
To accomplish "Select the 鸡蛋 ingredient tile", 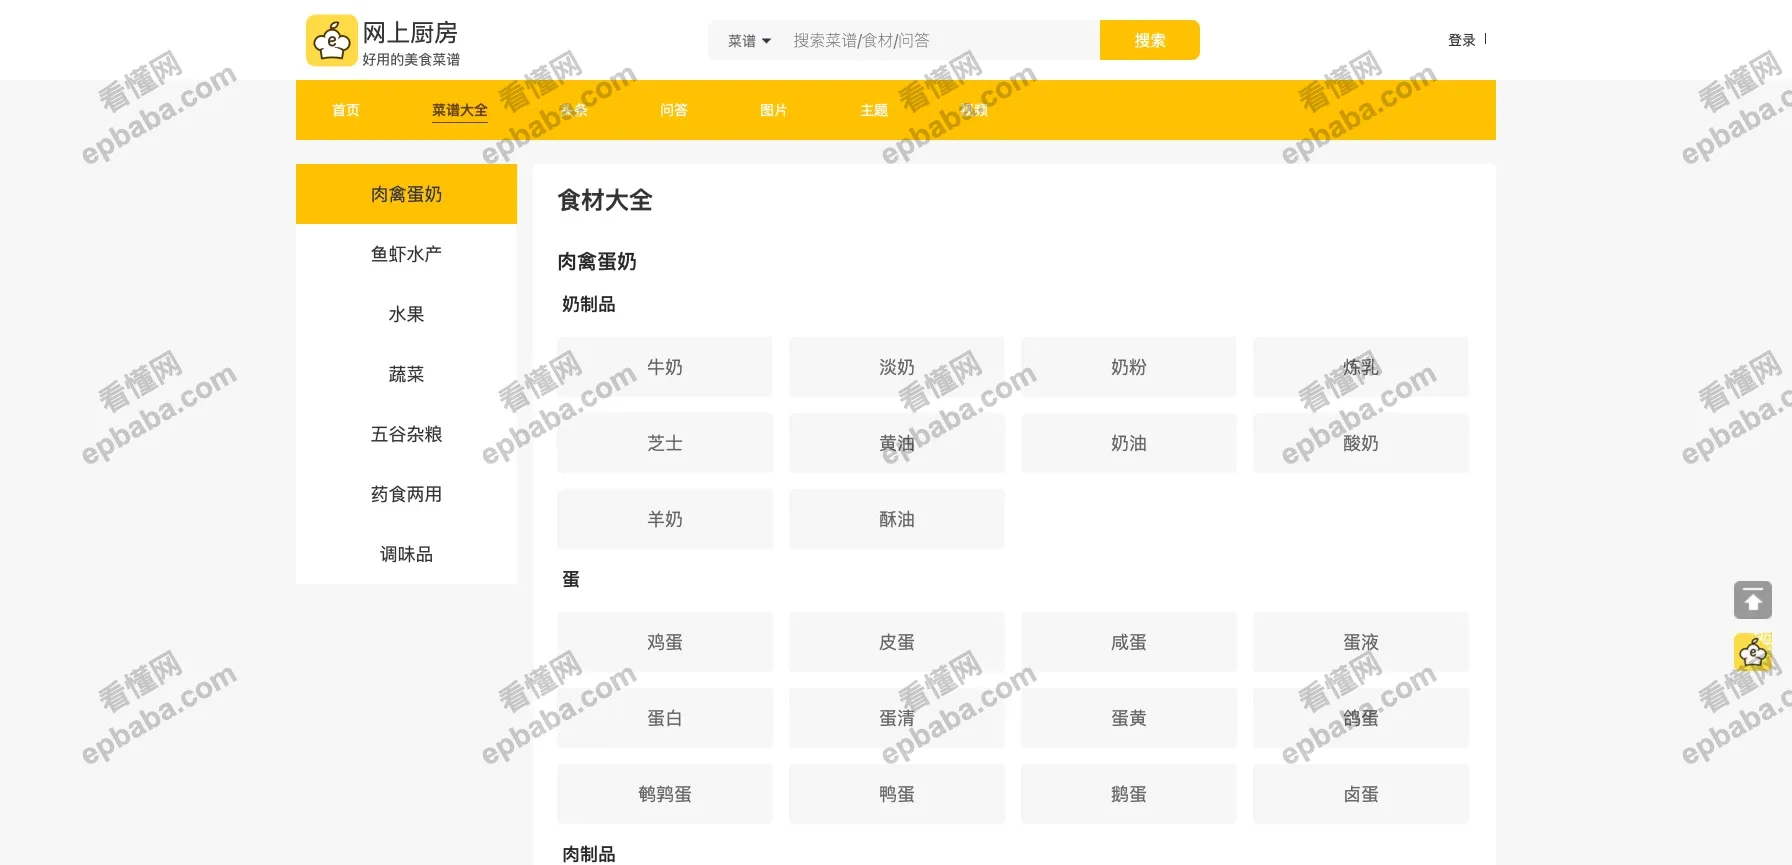I will click(x=664, y=642).
